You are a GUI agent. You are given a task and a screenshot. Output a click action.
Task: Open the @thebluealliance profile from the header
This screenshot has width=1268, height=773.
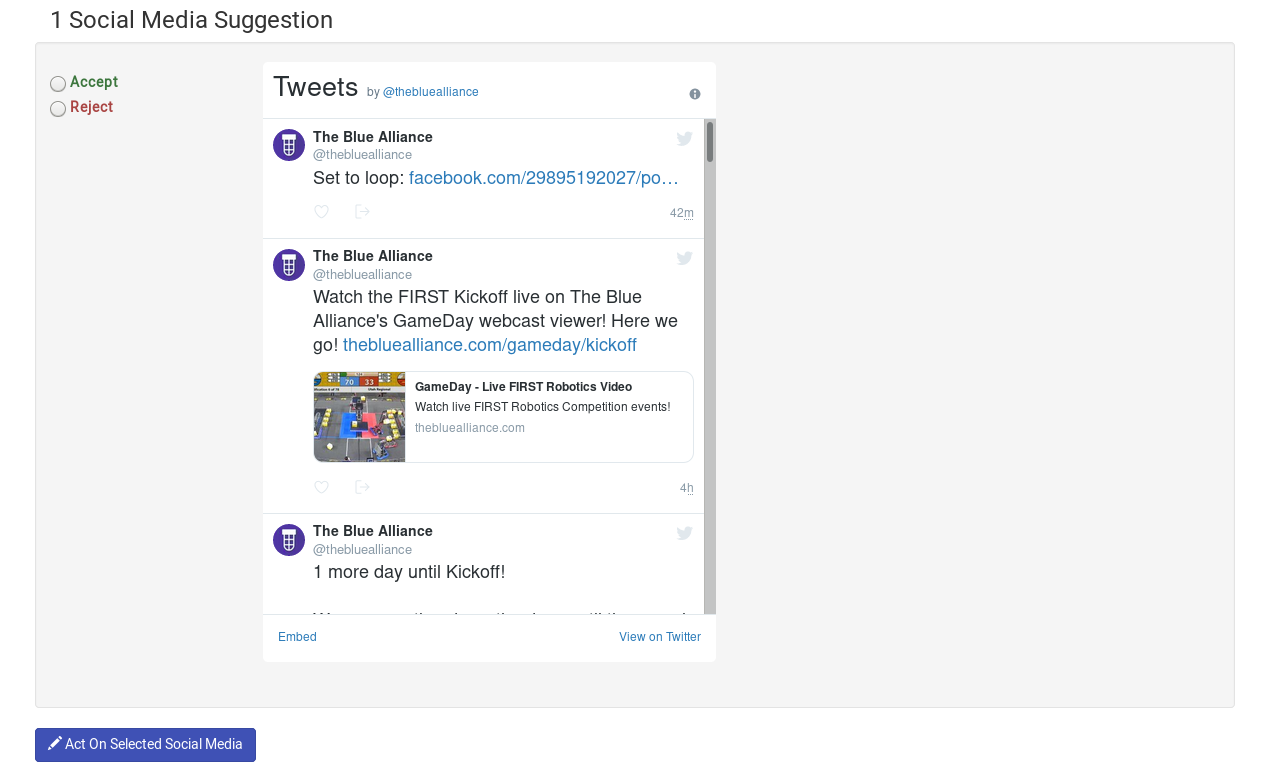[x=430, y=91]
